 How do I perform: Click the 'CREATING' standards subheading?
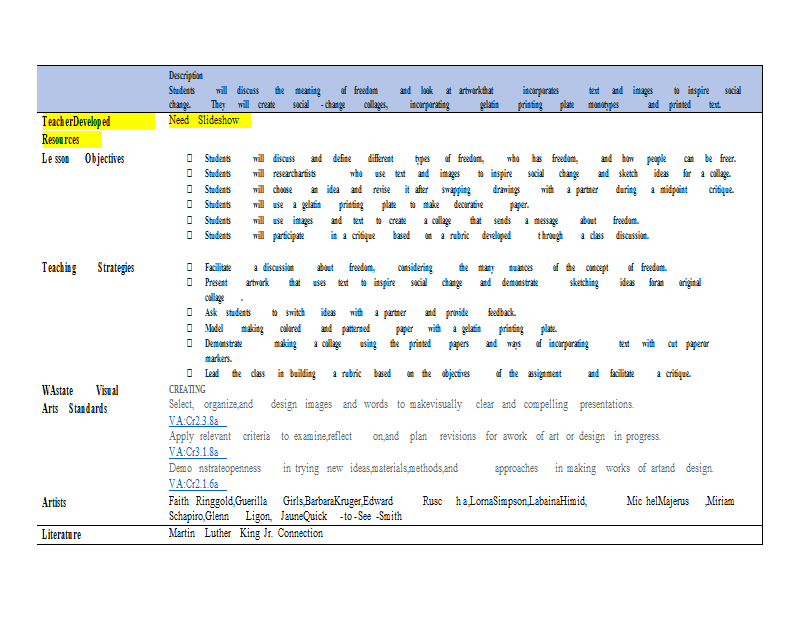tap(187, 389)
